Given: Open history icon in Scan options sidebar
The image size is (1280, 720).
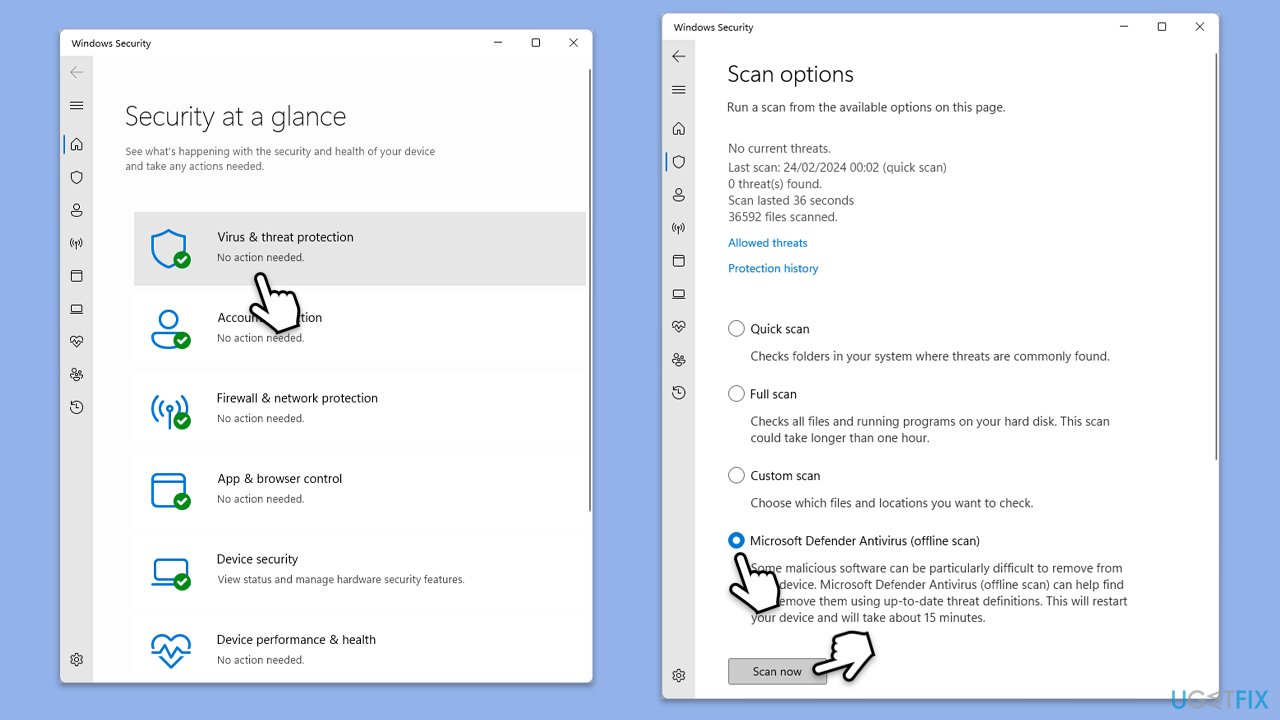Looking at the screenshot, I should tap(679, 393).
